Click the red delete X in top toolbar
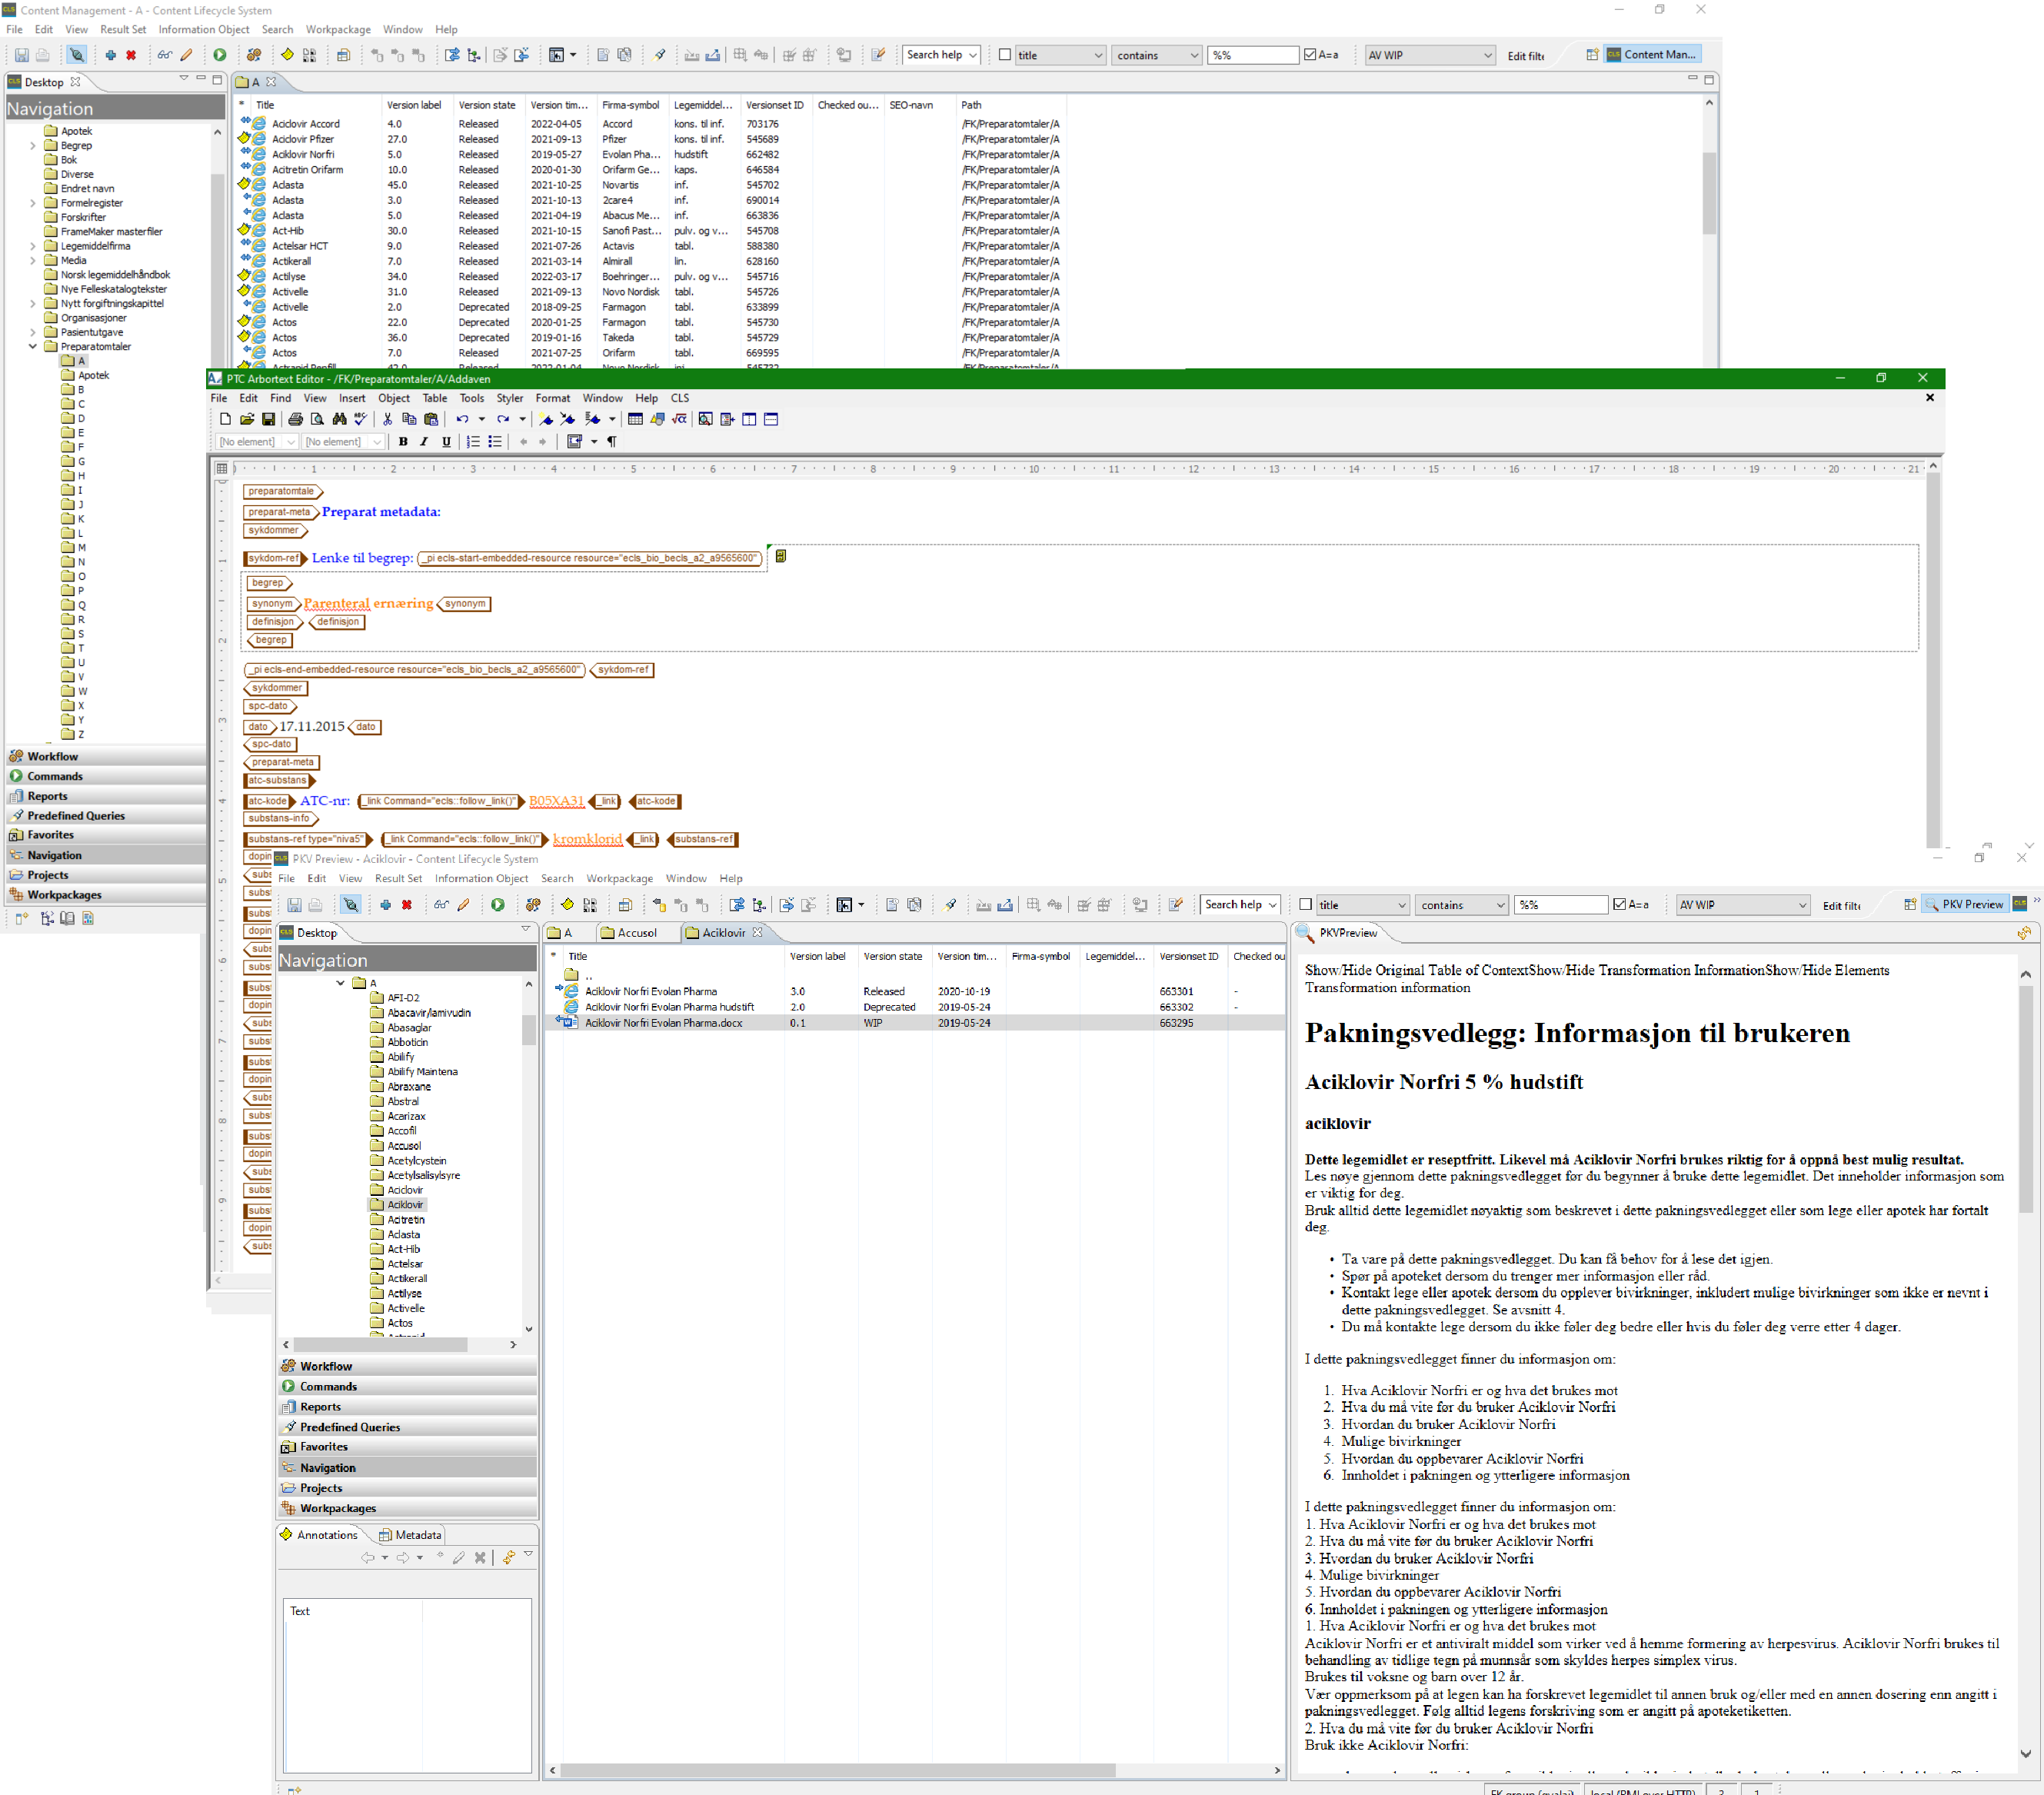The image size is (2044, 1795). 131,55
